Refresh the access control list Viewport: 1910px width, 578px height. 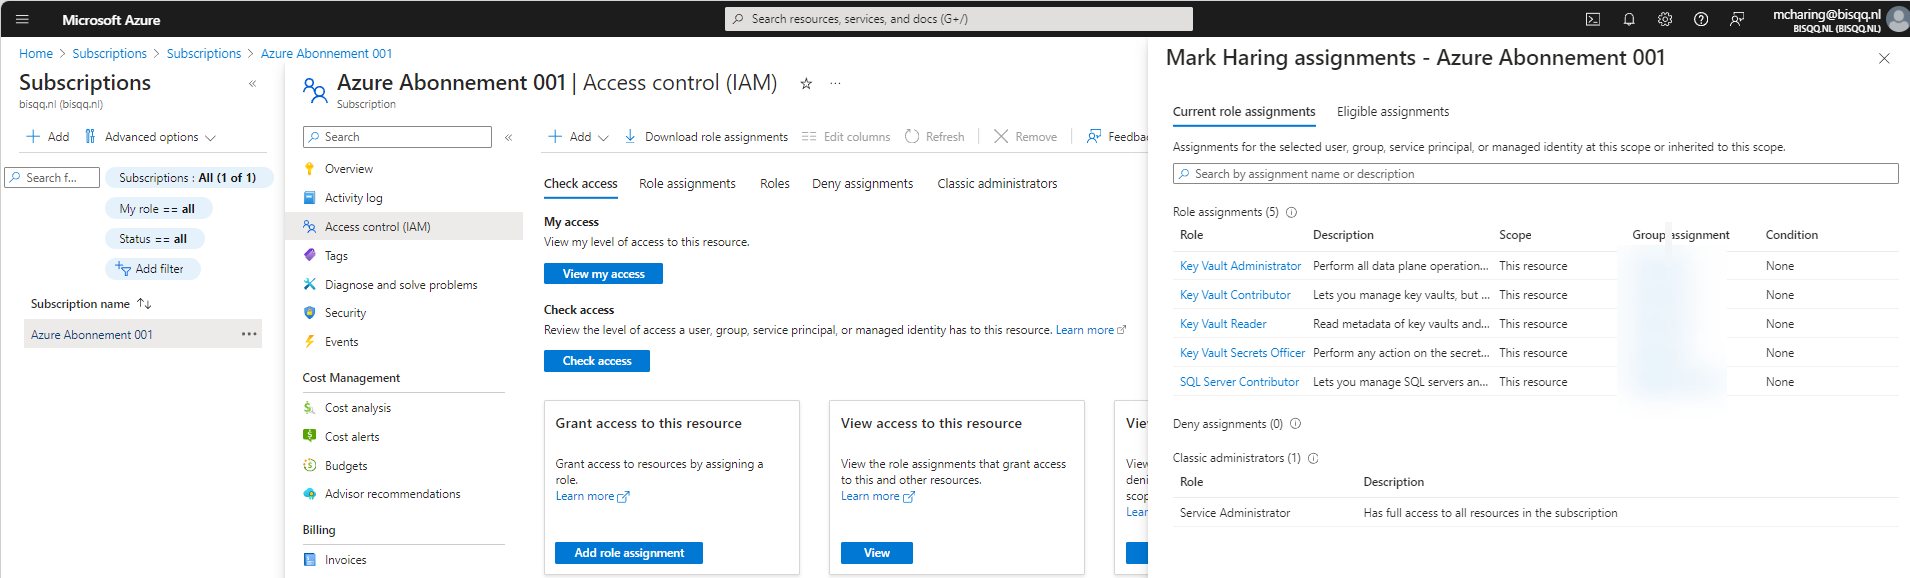click(x=934, y=137)
